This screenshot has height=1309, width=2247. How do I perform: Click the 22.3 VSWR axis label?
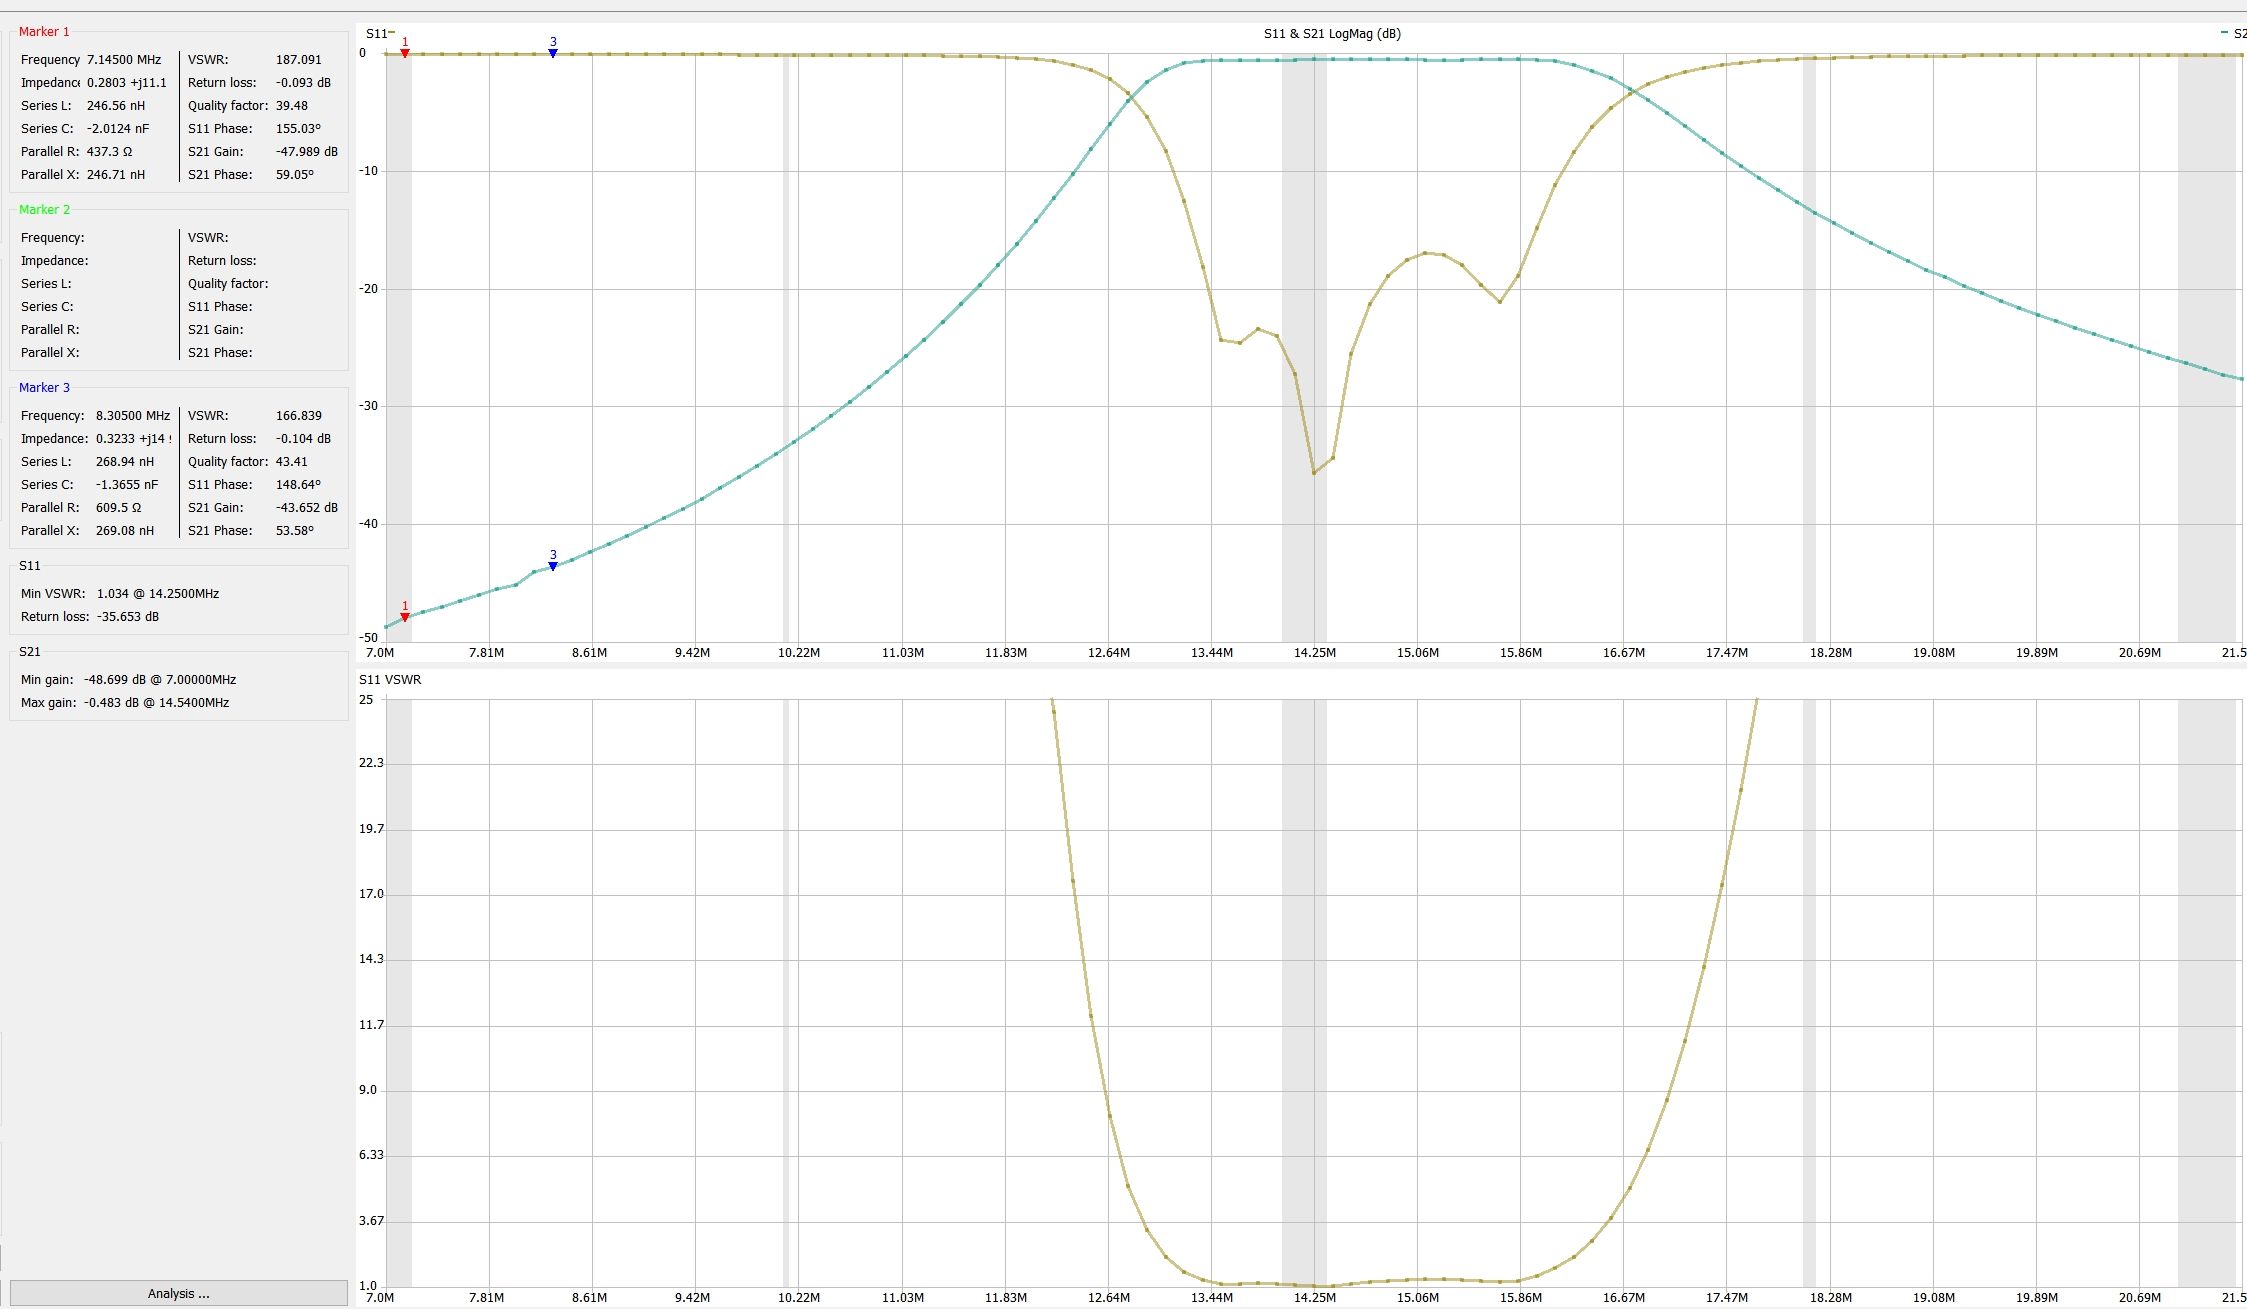pos(371,763)
